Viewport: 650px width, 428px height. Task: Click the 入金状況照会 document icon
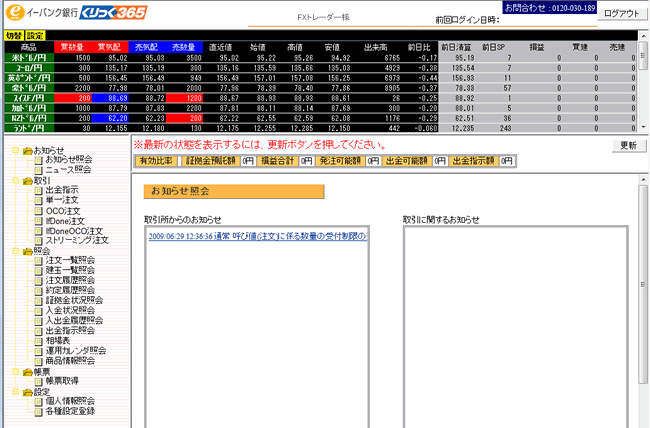(x=39, y=311)
